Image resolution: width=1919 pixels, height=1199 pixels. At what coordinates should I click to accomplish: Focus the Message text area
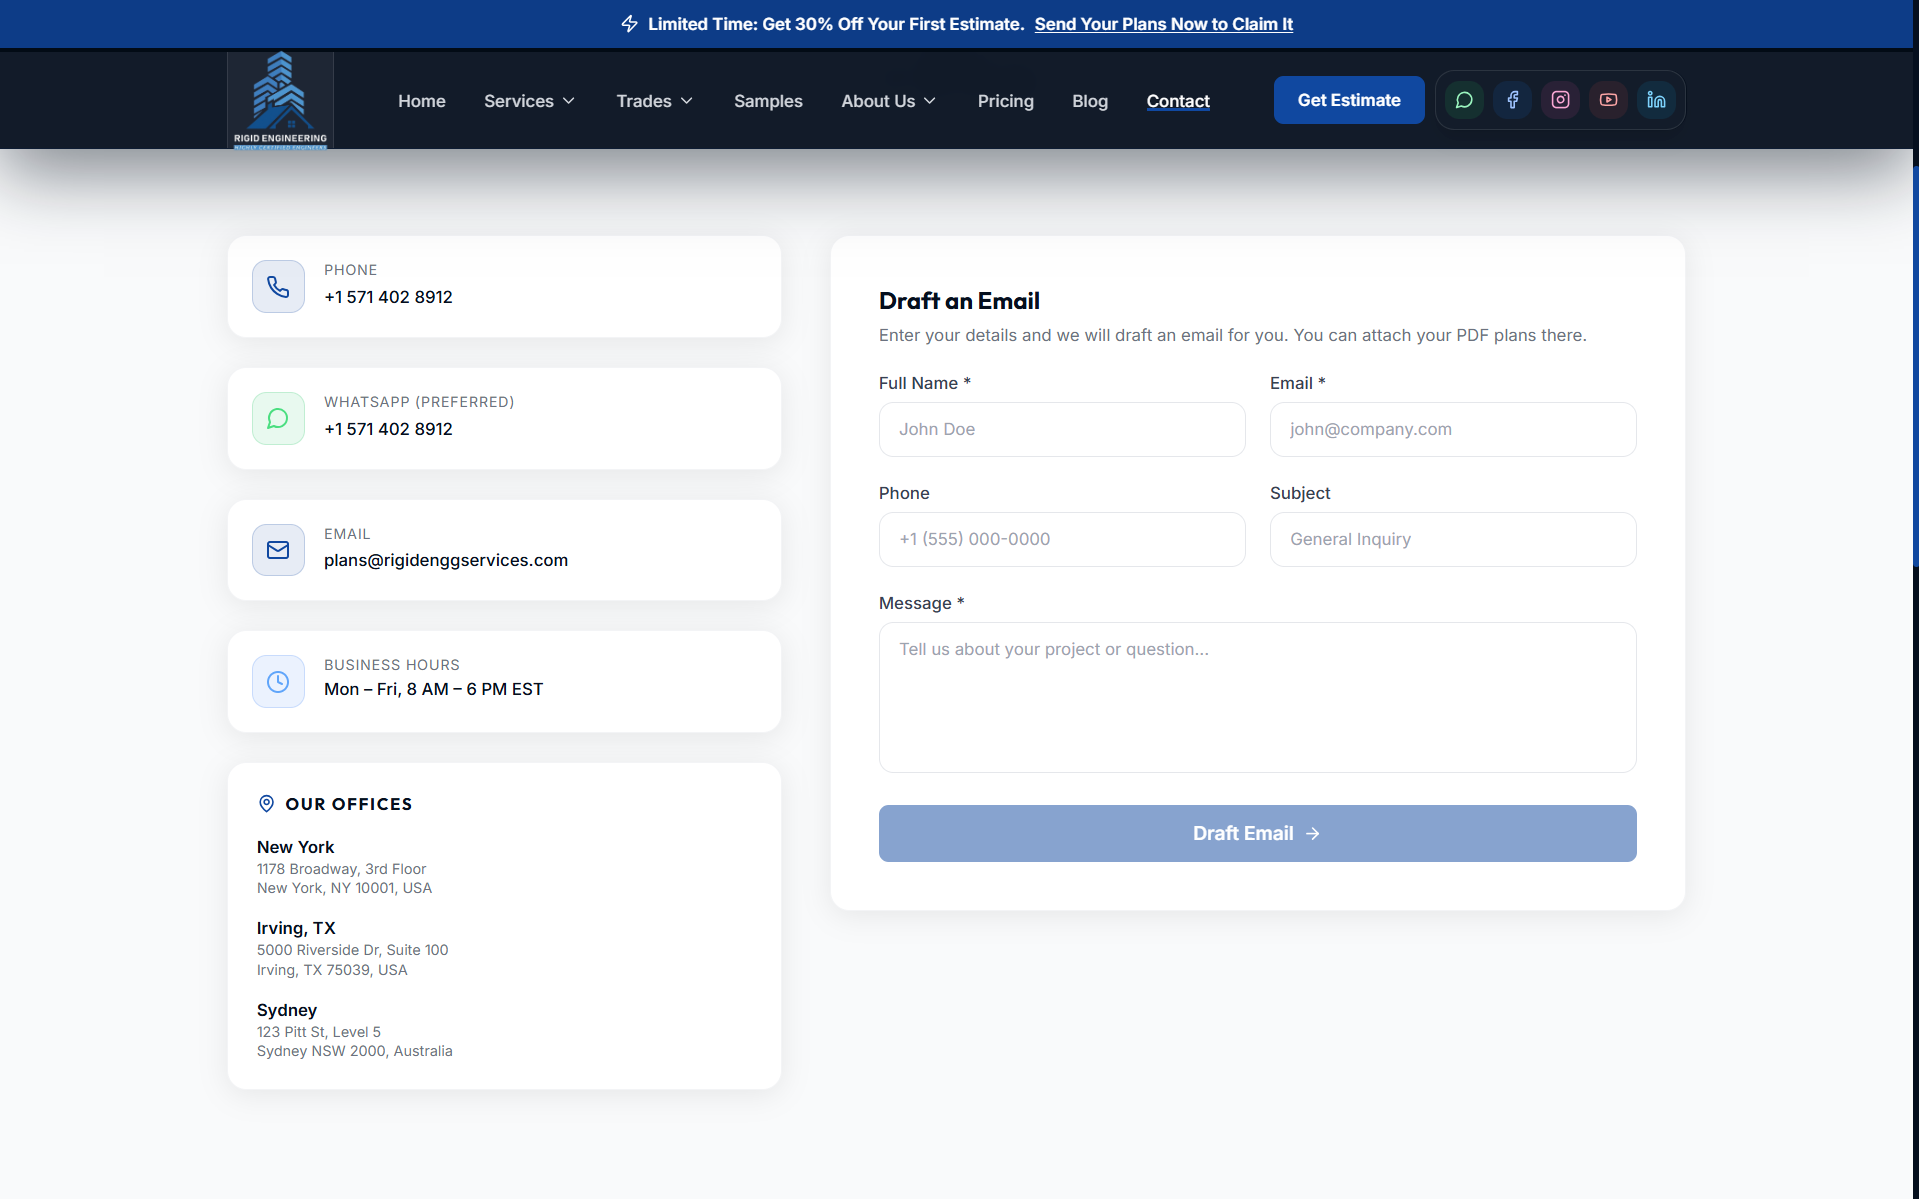point(1257,697)
